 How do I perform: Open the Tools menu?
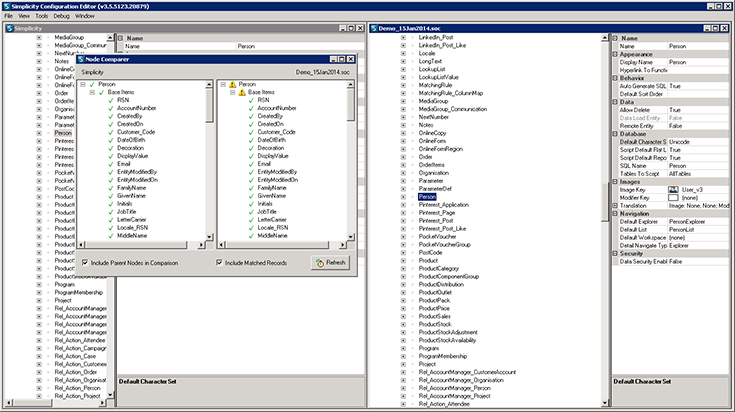pos(42,16)
